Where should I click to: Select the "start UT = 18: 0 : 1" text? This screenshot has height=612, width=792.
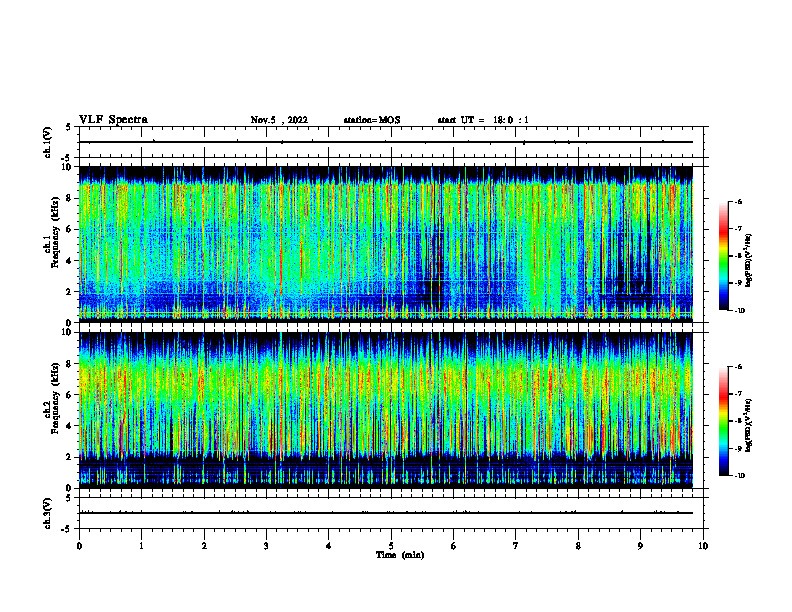(483, 120)
